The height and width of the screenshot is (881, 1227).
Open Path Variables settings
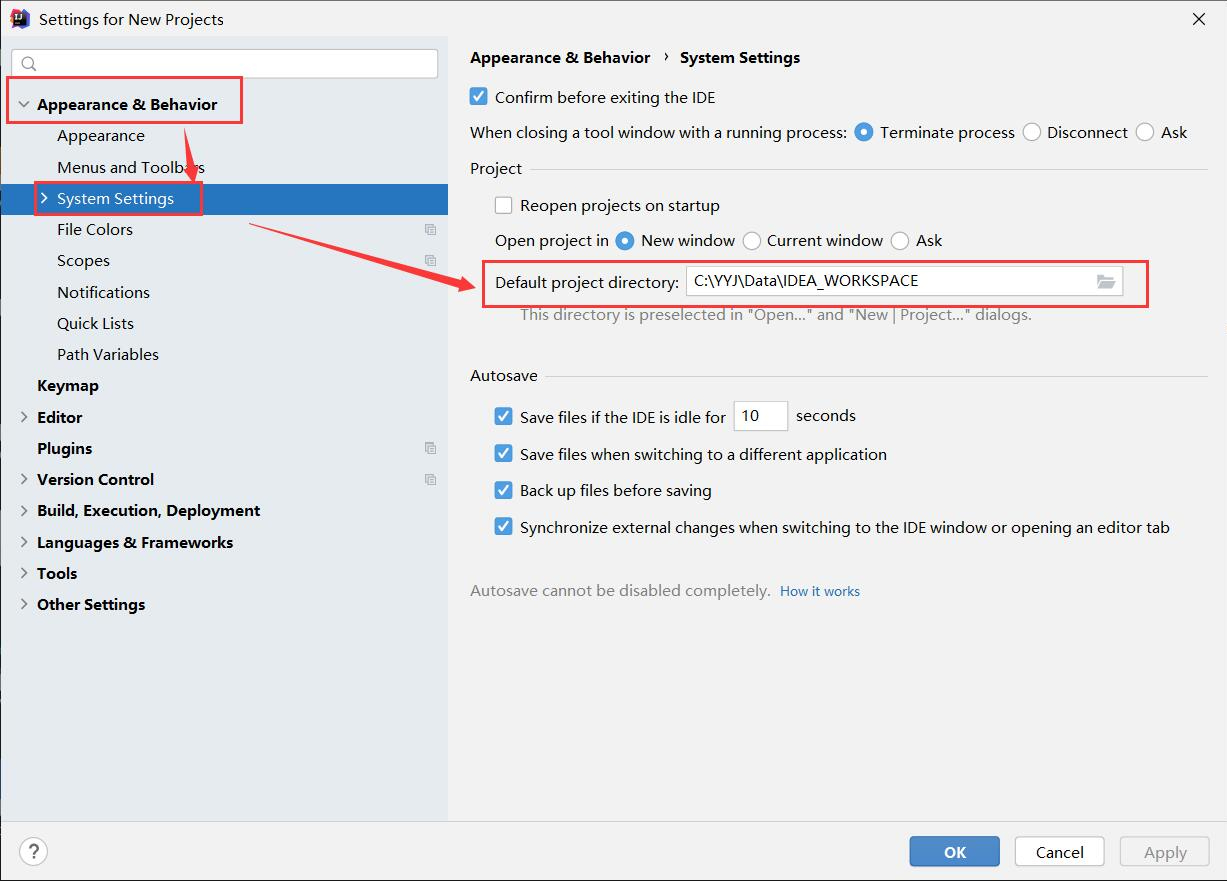[108, 354]
